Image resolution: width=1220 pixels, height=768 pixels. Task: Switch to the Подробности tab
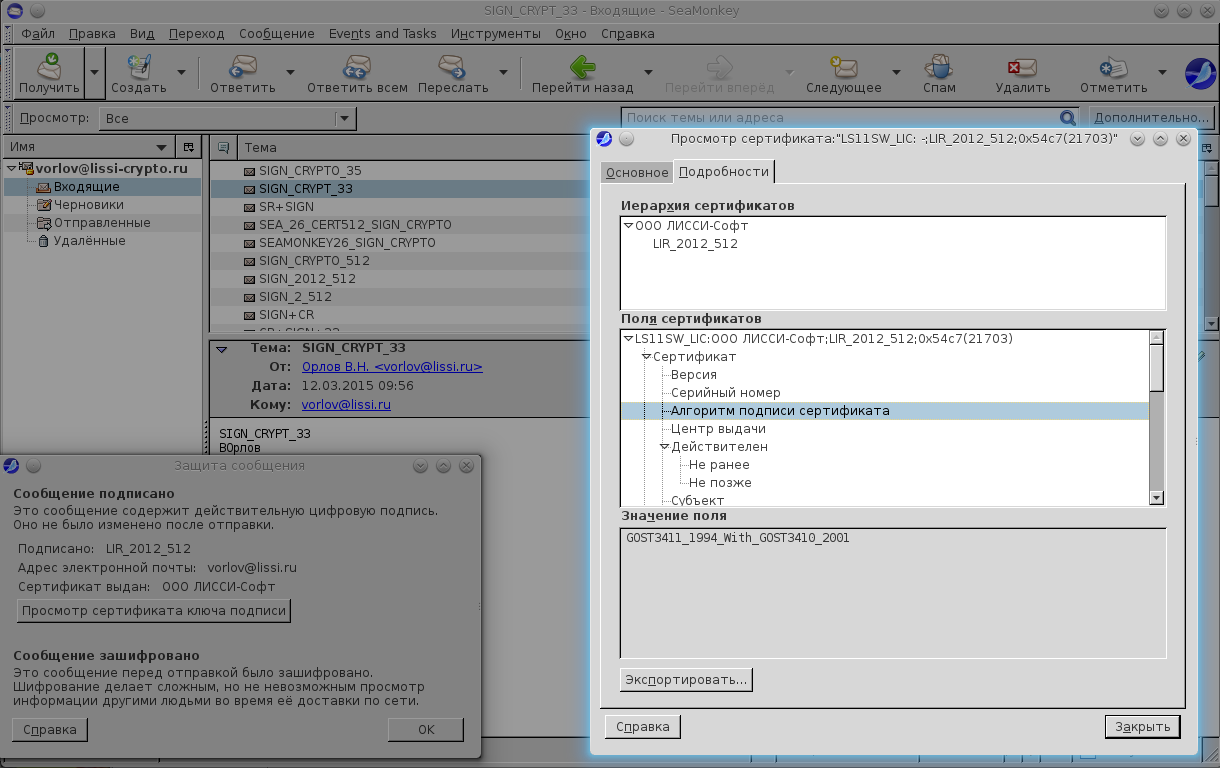[724, 172]
